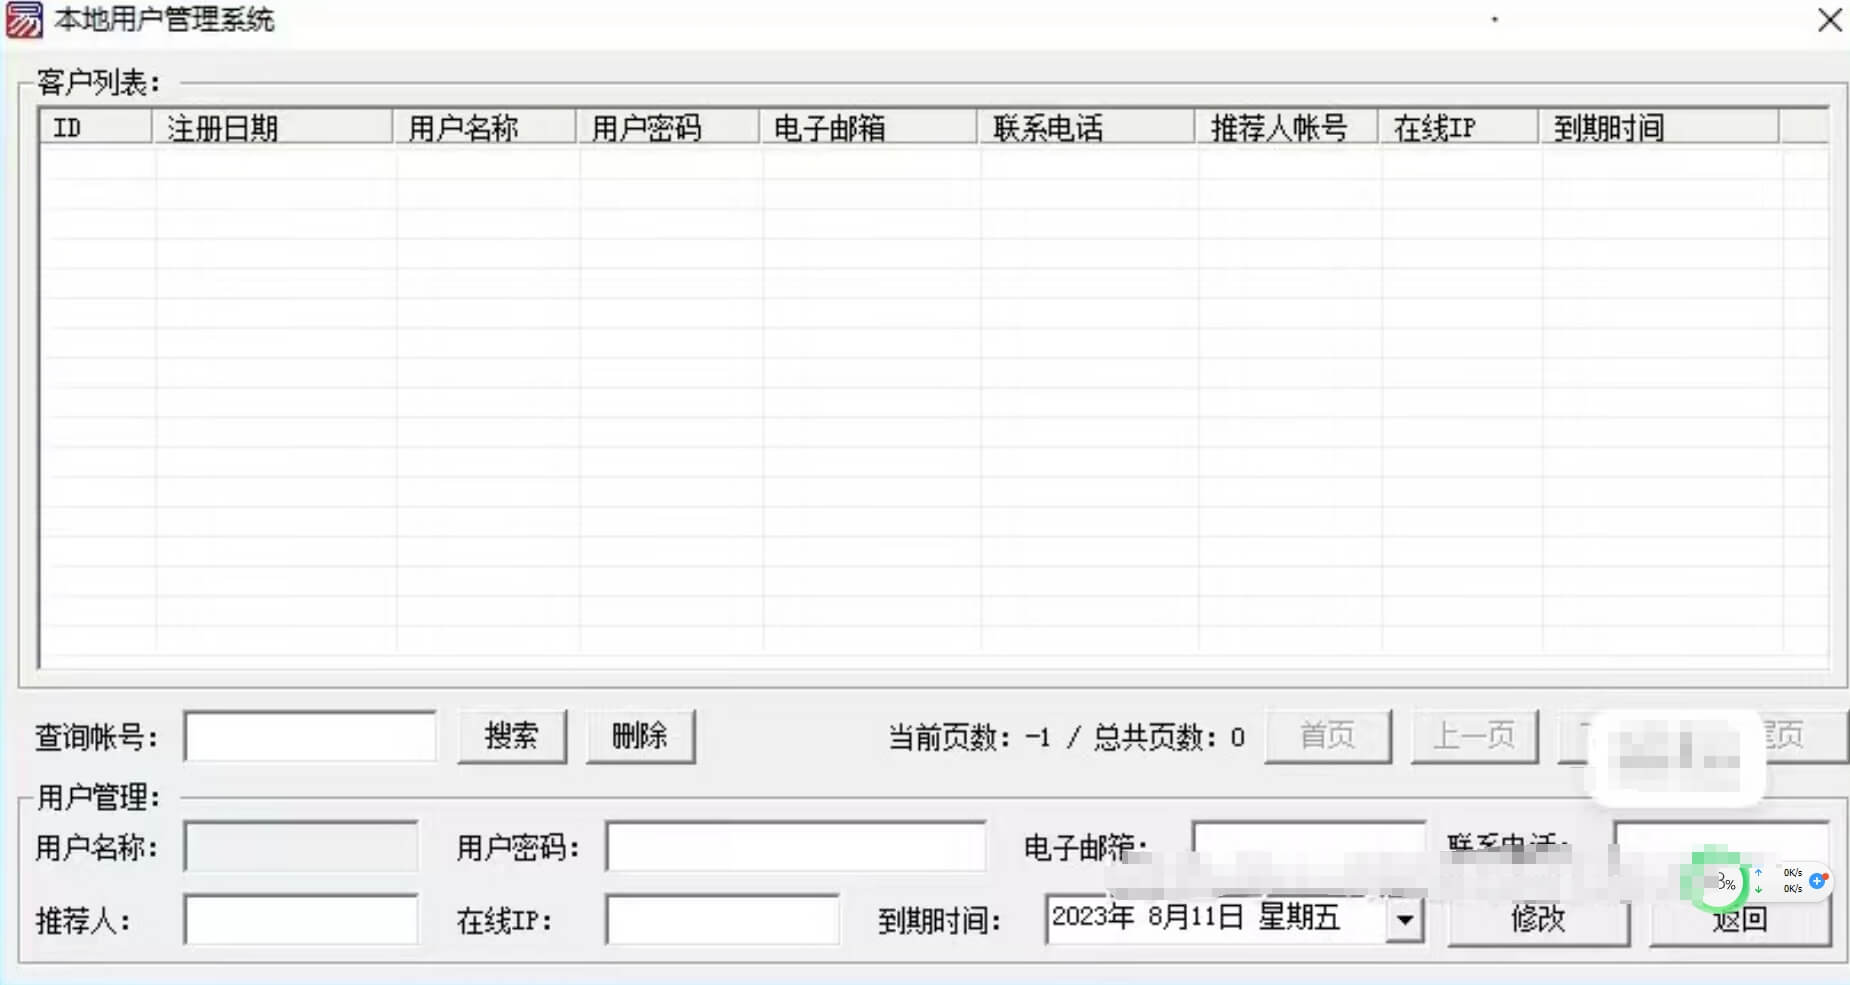1850x985 pixels.
Task: Click the green percentage circle overlay widget
Action: point(1717,881)
